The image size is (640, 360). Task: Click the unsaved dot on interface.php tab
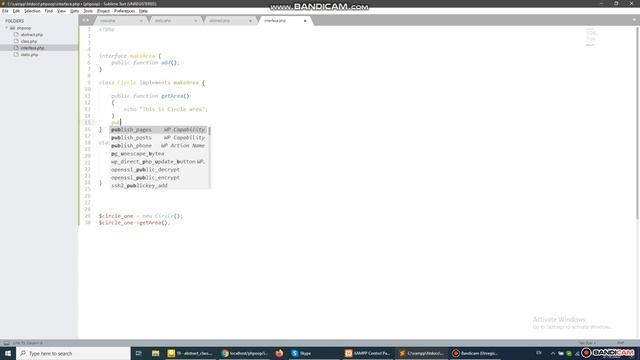coord(305,21)
